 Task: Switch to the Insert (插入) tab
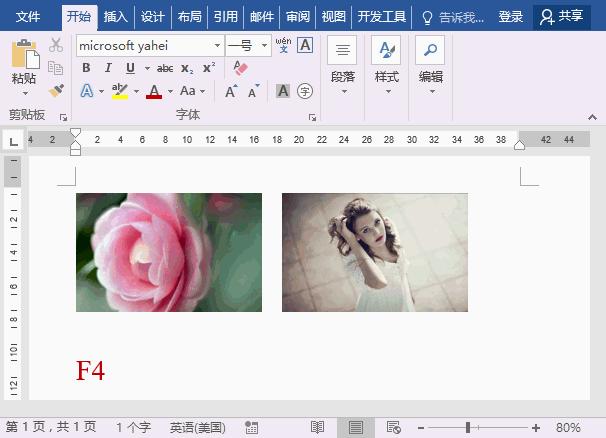116,17
